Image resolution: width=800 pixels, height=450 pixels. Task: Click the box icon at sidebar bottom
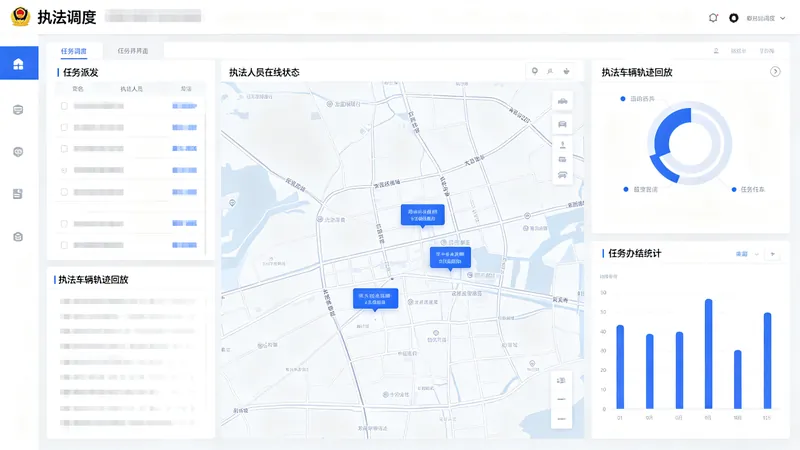pos(18,237)
